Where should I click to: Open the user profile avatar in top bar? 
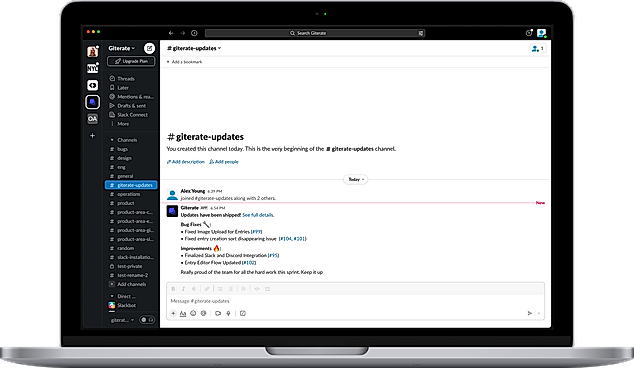541,33
